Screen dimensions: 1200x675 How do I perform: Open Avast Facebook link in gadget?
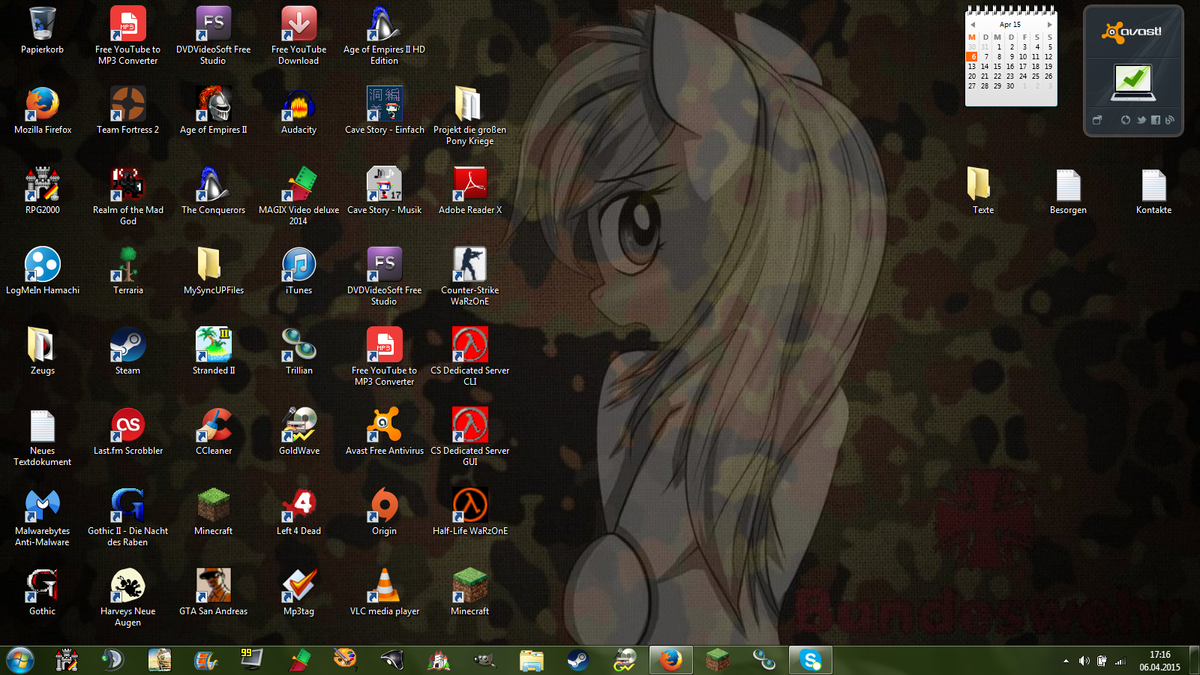(x=1155, y=120)
